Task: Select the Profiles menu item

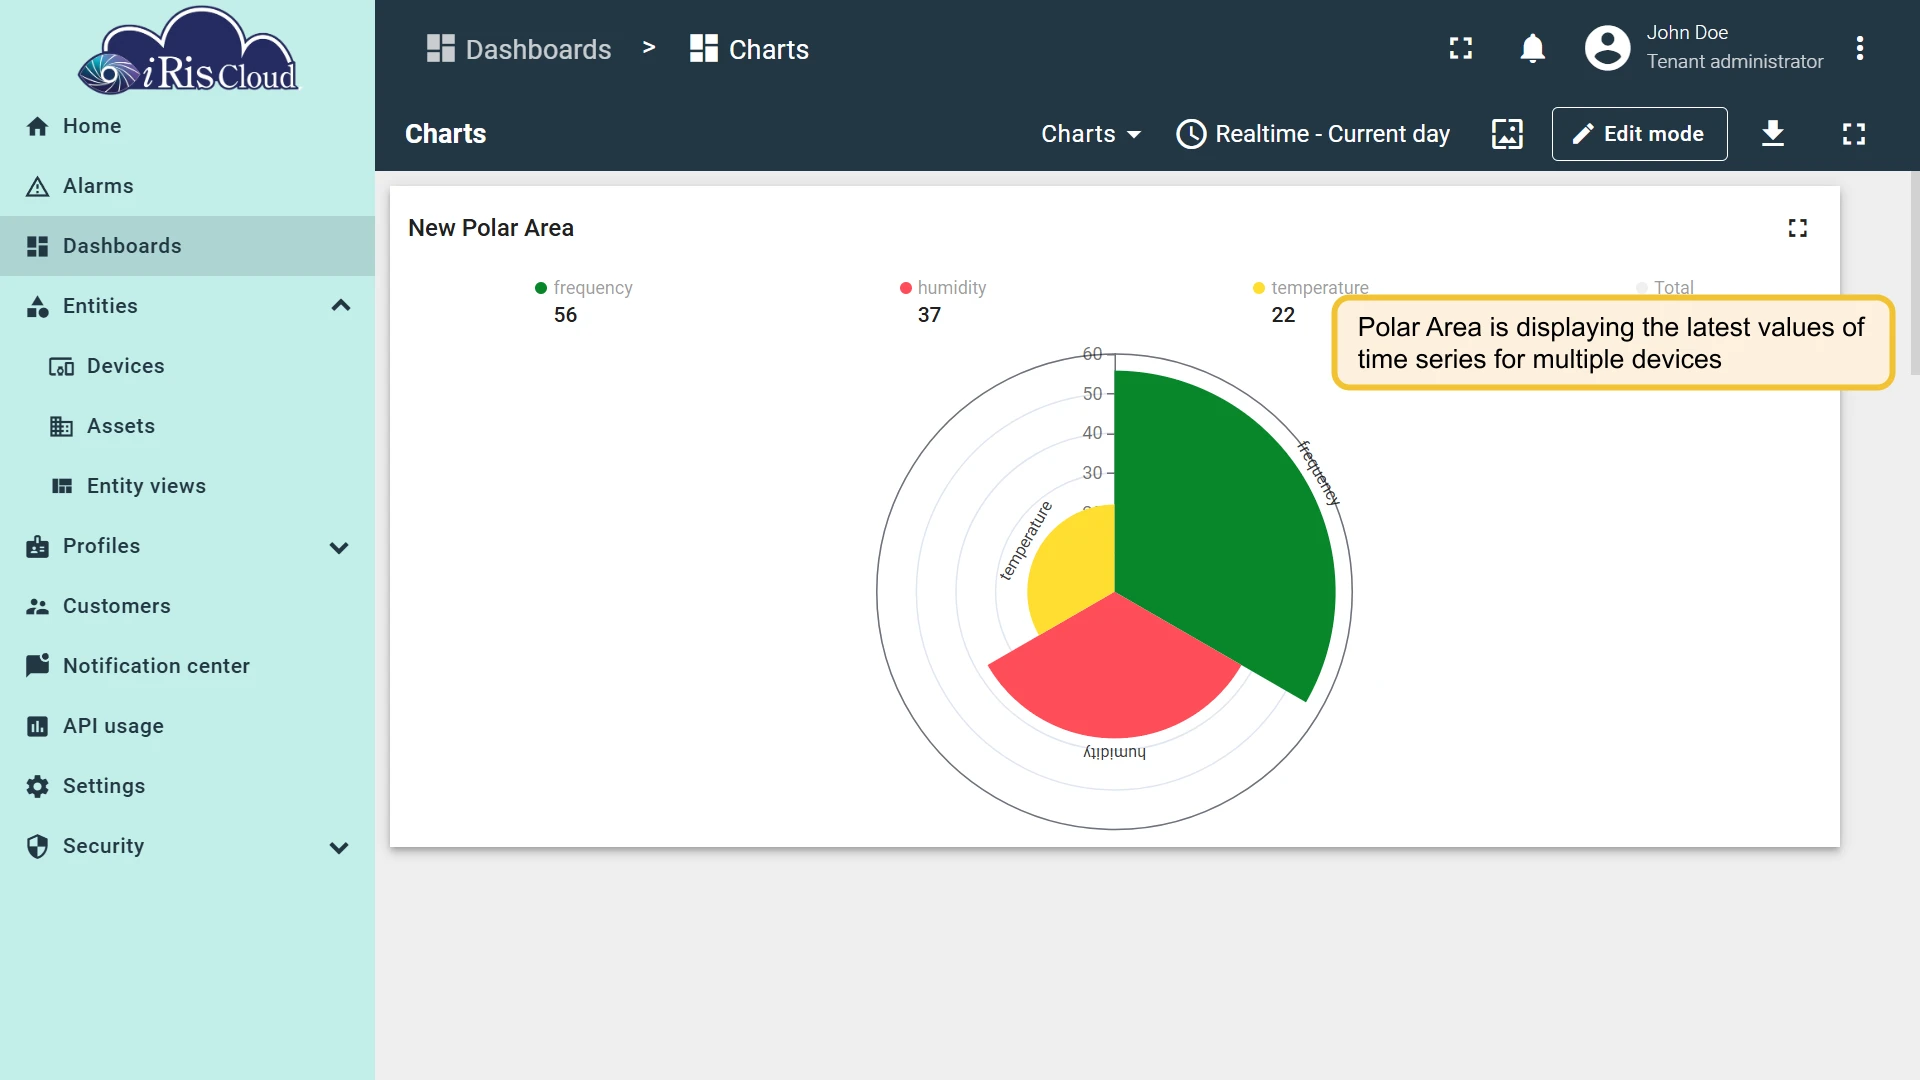Action: point(187,546)
